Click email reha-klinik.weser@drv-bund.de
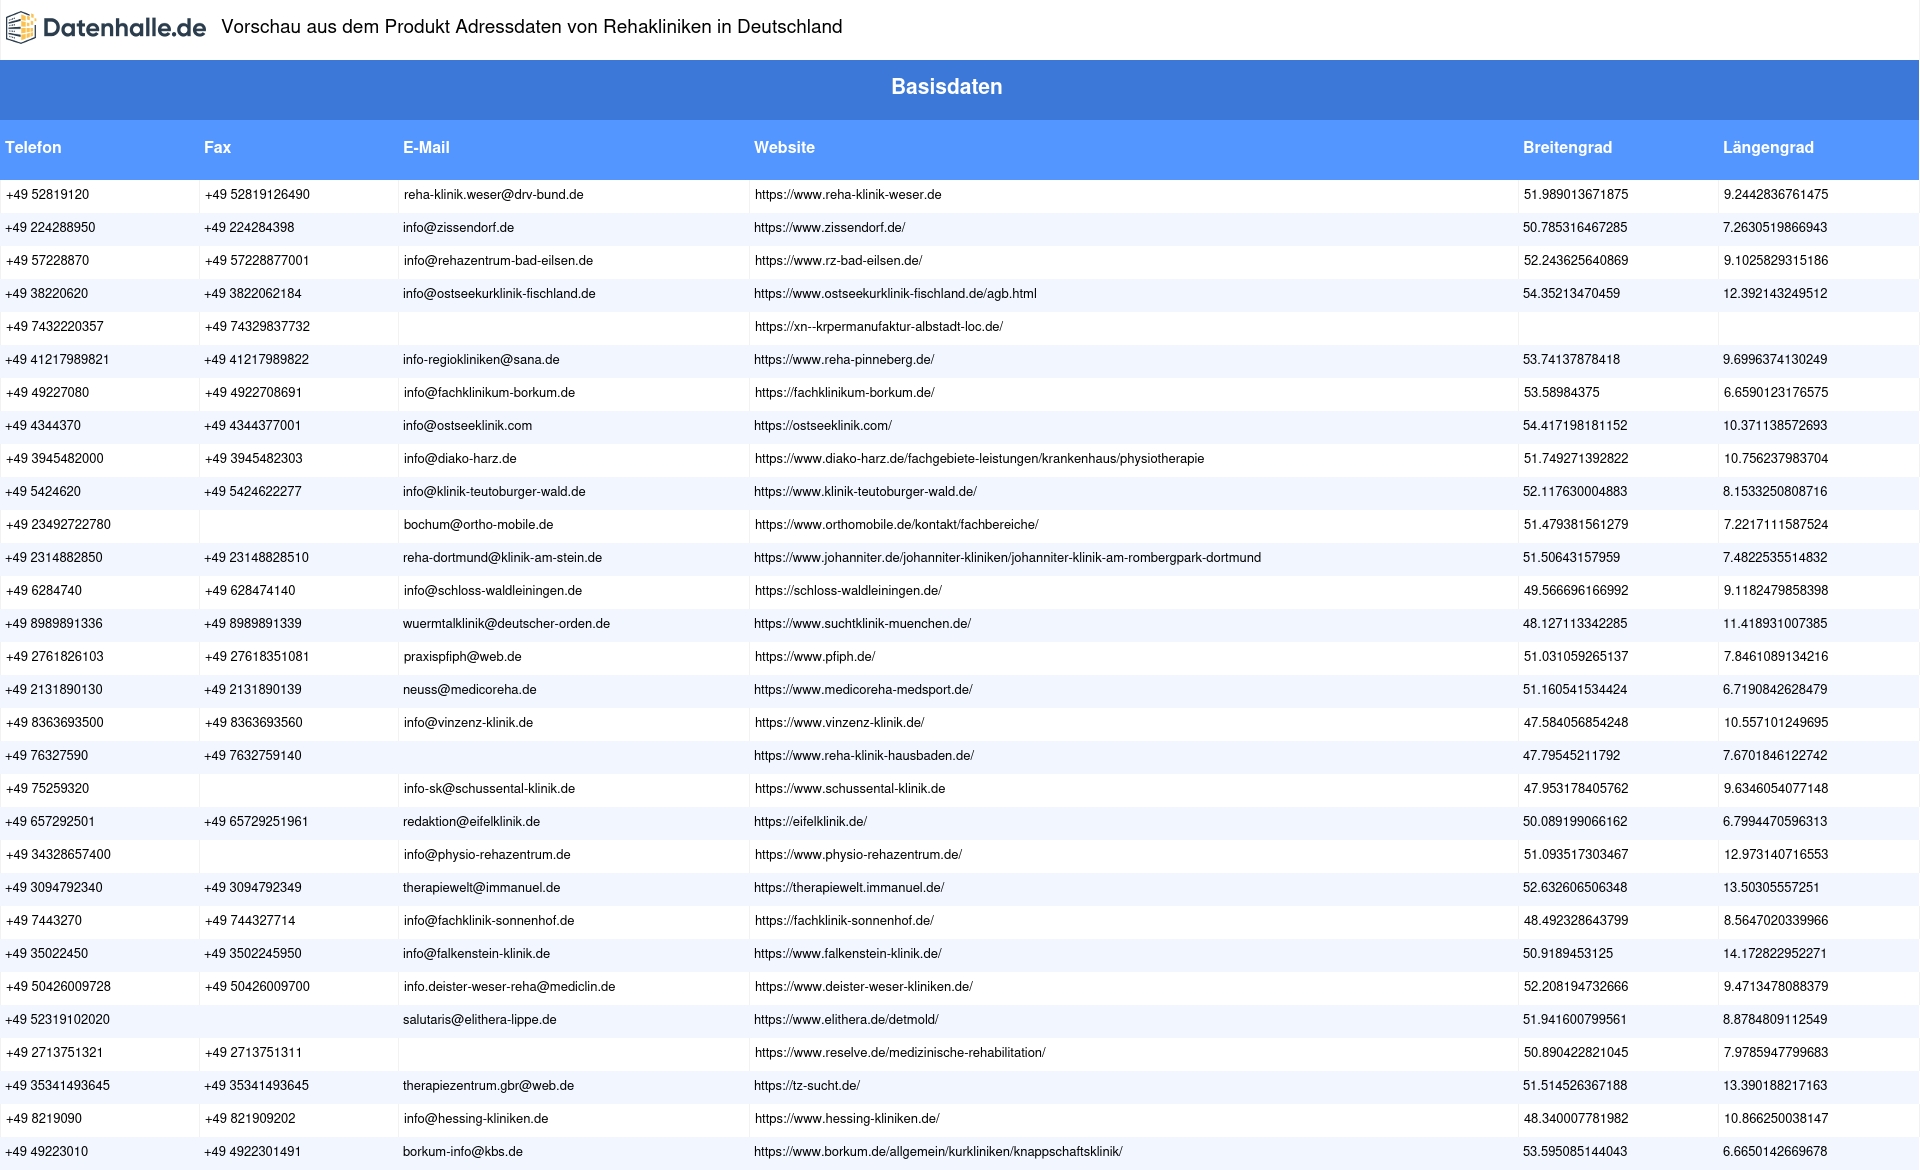Screen dimensions: 1920x1170 point(494,195)
